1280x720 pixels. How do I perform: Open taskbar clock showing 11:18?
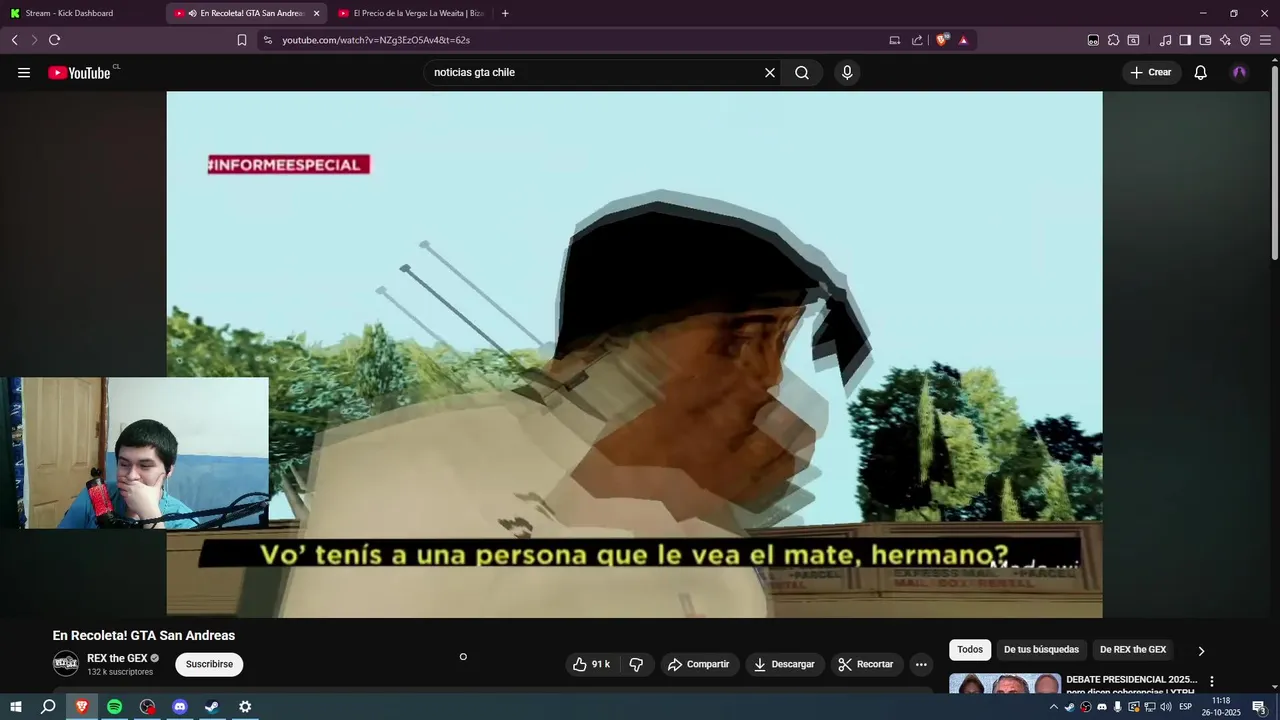[x=1221, y=707]
